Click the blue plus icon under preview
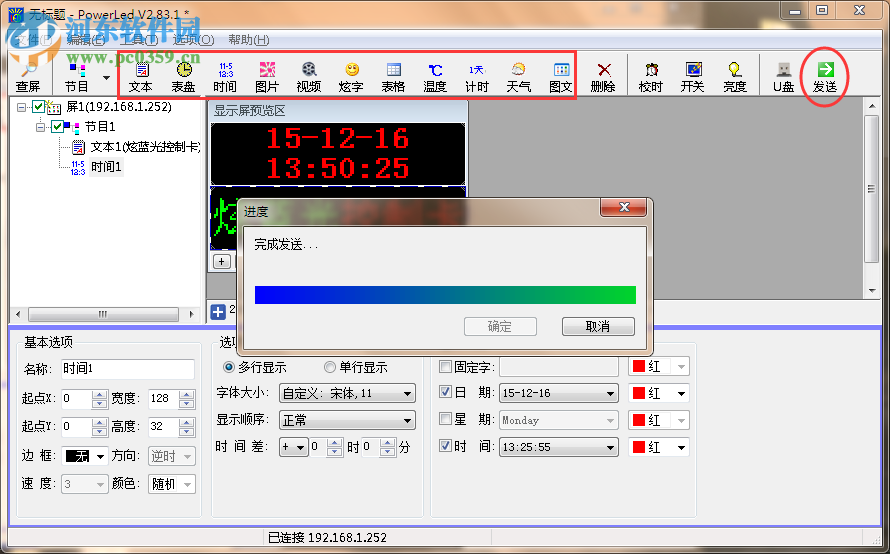Viewport: 890px width, 554px height. (x=218, y=312)
